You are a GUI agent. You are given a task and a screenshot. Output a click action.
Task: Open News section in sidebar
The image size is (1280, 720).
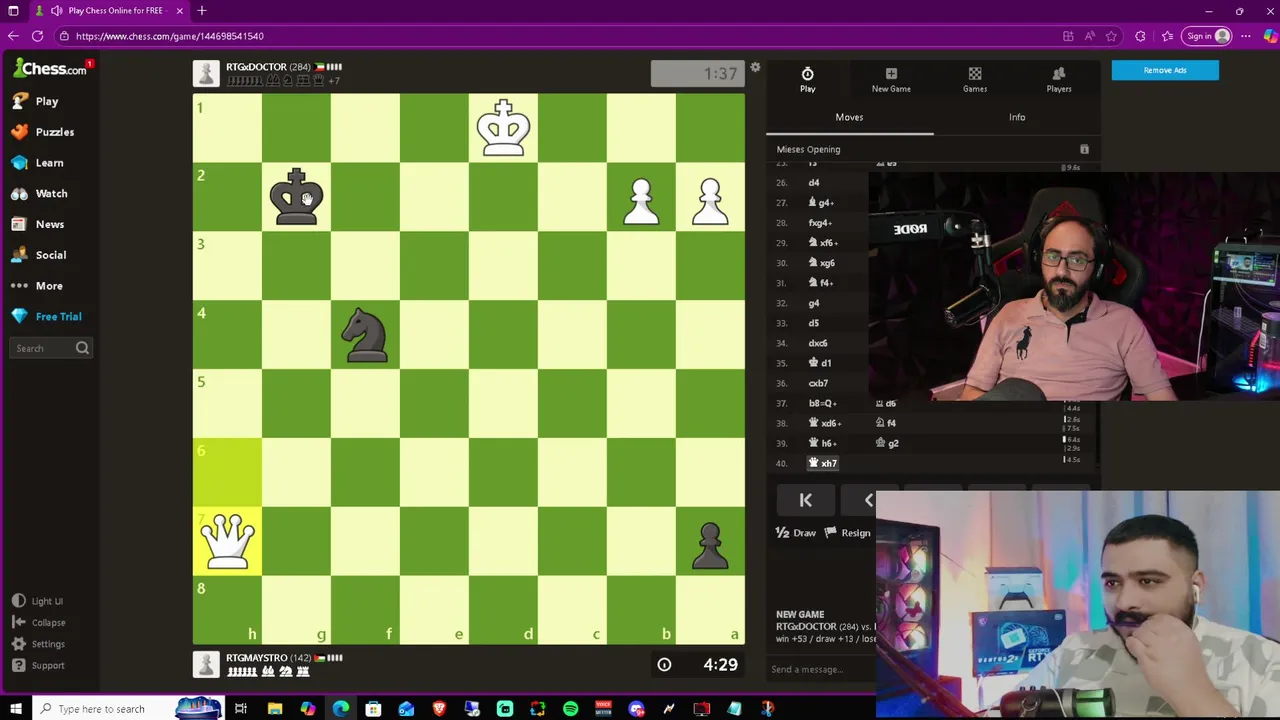point(38,224)
